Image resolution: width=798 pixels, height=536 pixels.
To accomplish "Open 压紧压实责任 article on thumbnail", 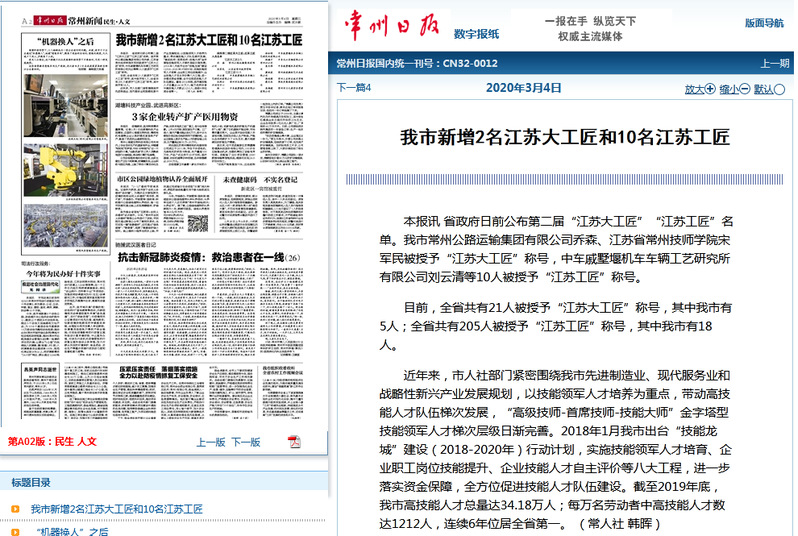I will tap(158, 372).
